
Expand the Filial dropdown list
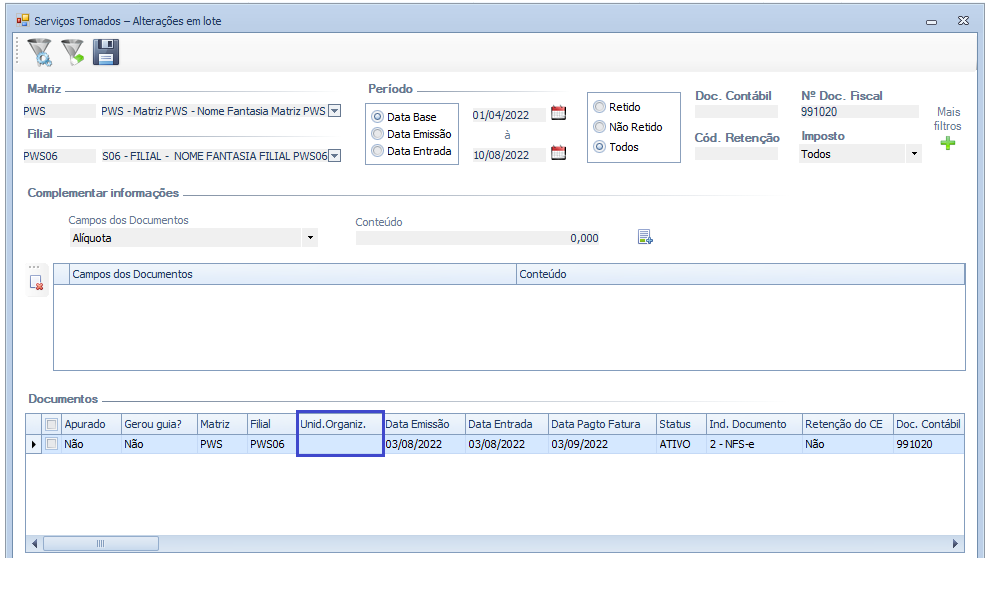(x=335, y=155)
